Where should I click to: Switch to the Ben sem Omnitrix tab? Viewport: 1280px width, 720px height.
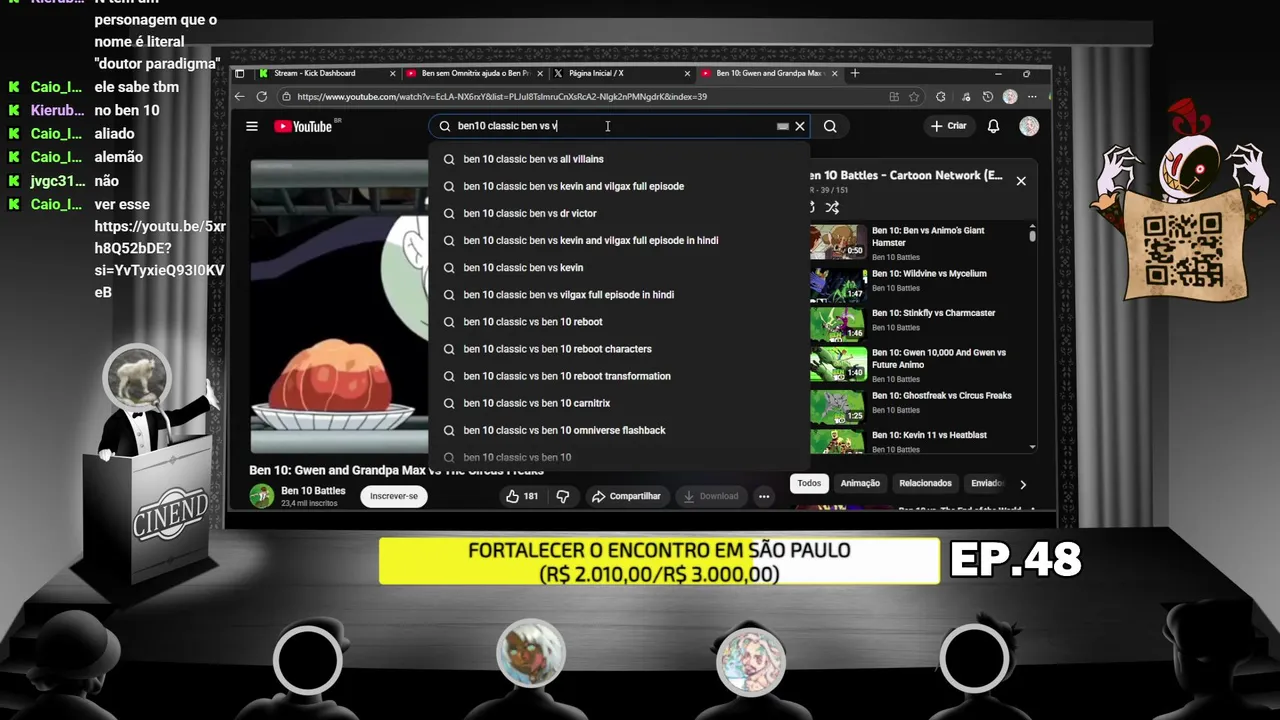tap(476, 73)
